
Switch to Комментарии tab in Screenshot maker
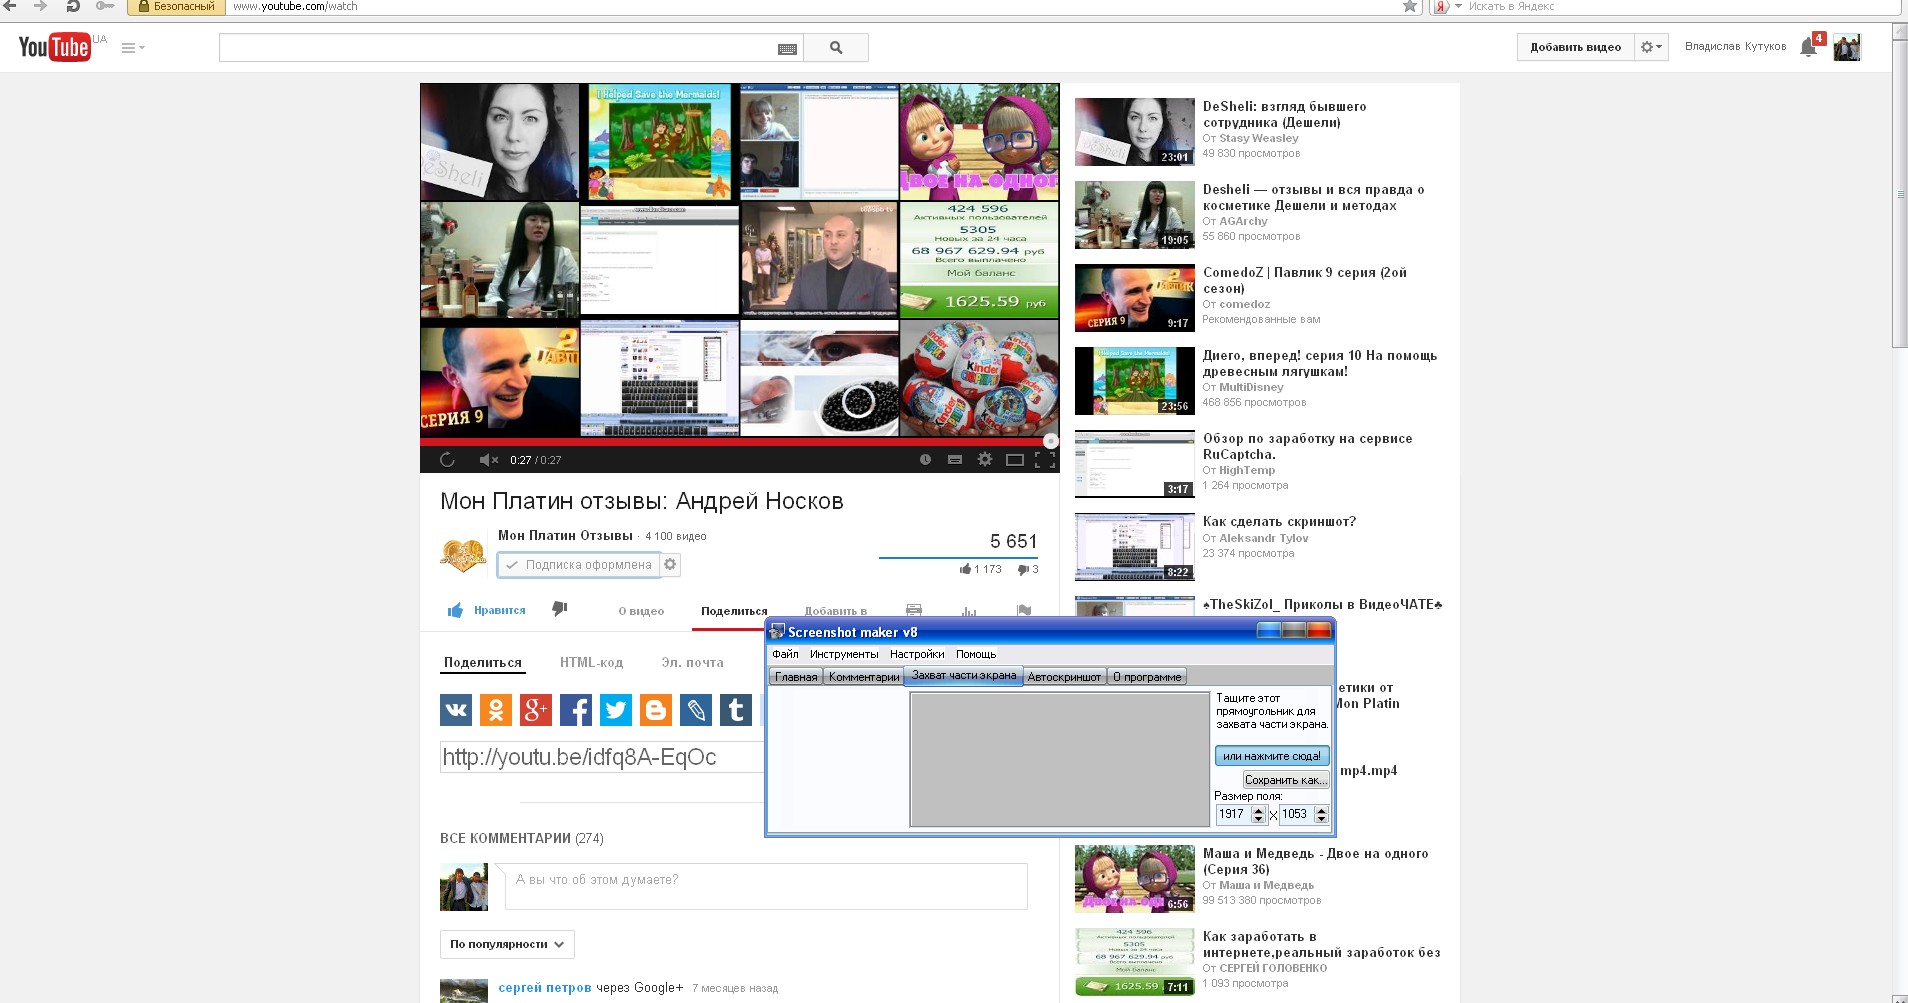(x=864, y=677)
